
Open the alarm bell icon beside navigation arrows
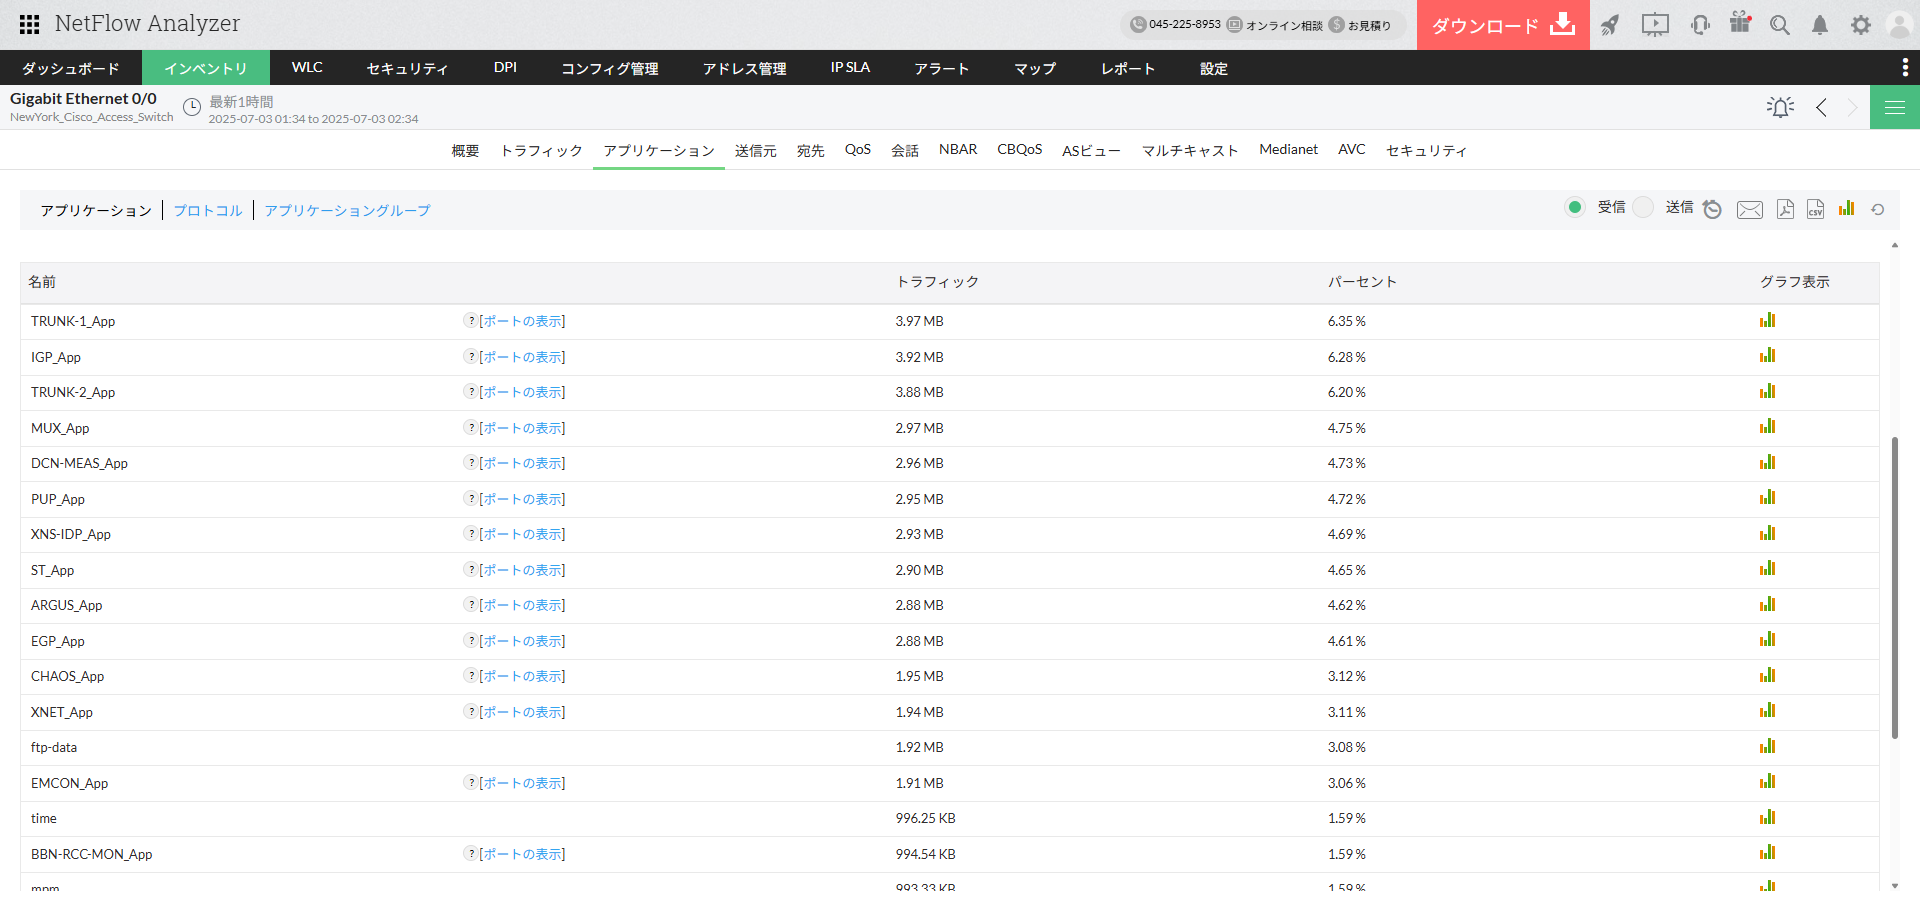[x=1780, y=107]
